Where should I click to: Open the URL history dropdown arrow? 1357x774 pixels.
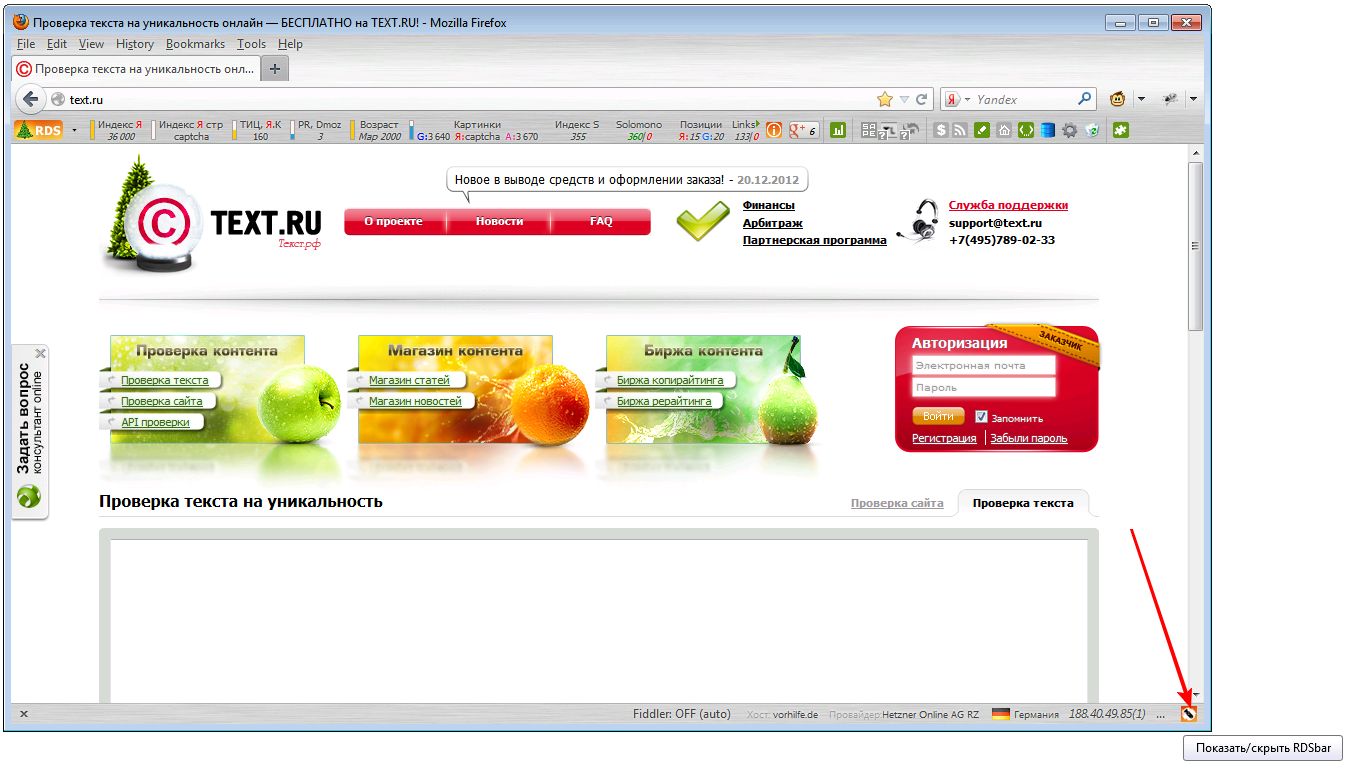tap(904, 100)
